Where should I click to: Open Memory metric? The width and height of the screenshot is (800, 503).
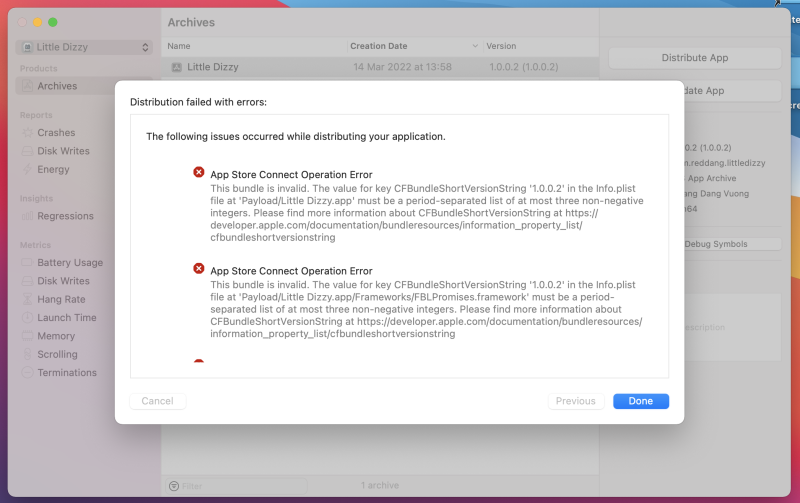tap(56, 336)
